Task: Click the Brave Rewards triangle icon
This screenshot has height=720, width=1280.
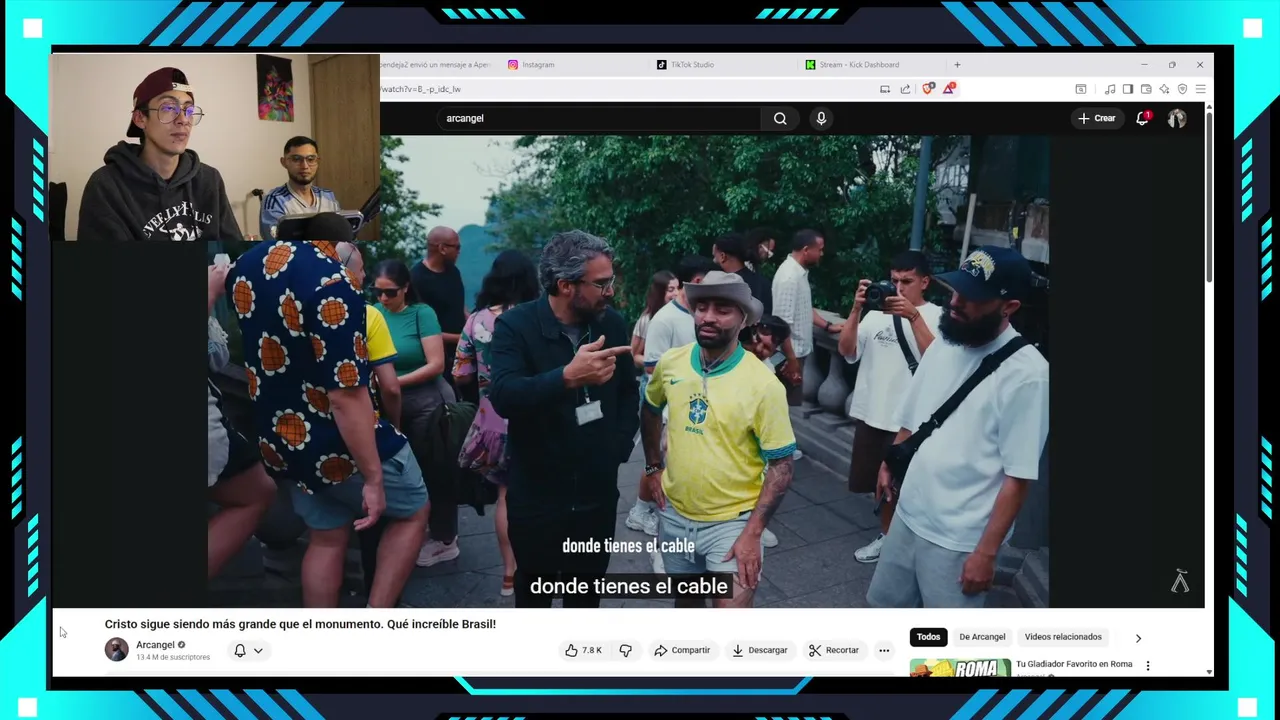Action: [948, 89]
